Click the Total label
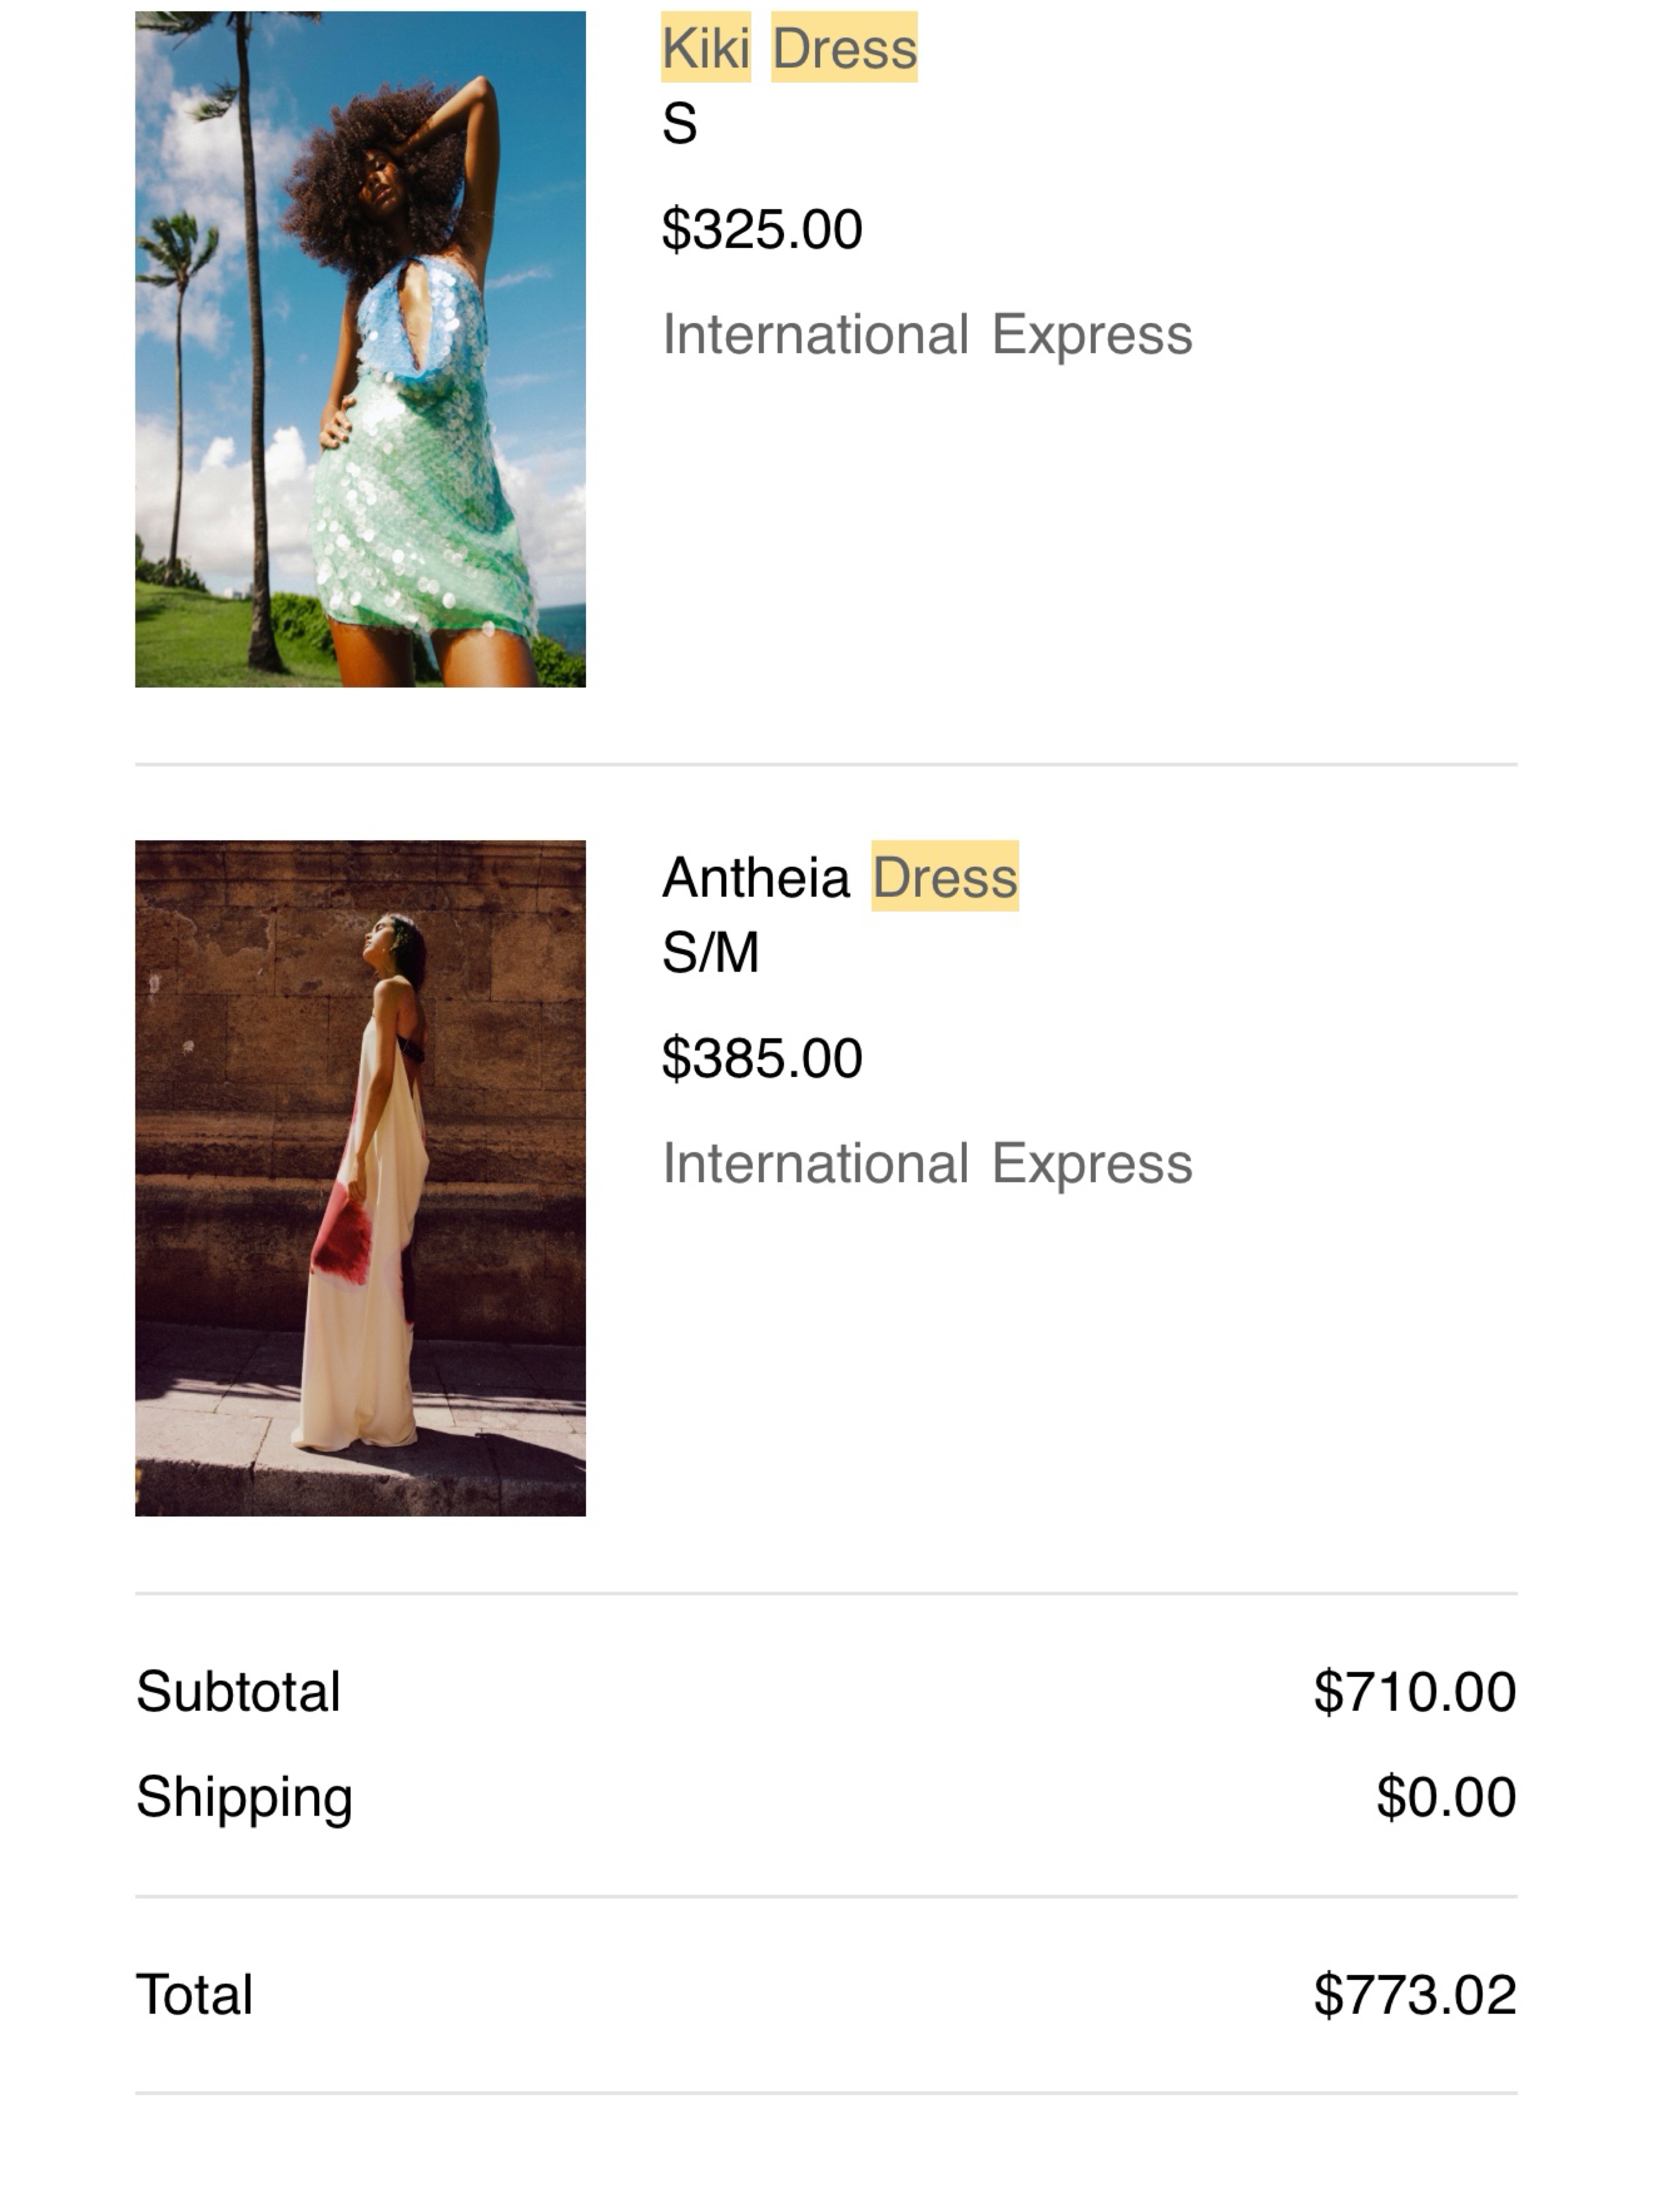 [194, 1994]
